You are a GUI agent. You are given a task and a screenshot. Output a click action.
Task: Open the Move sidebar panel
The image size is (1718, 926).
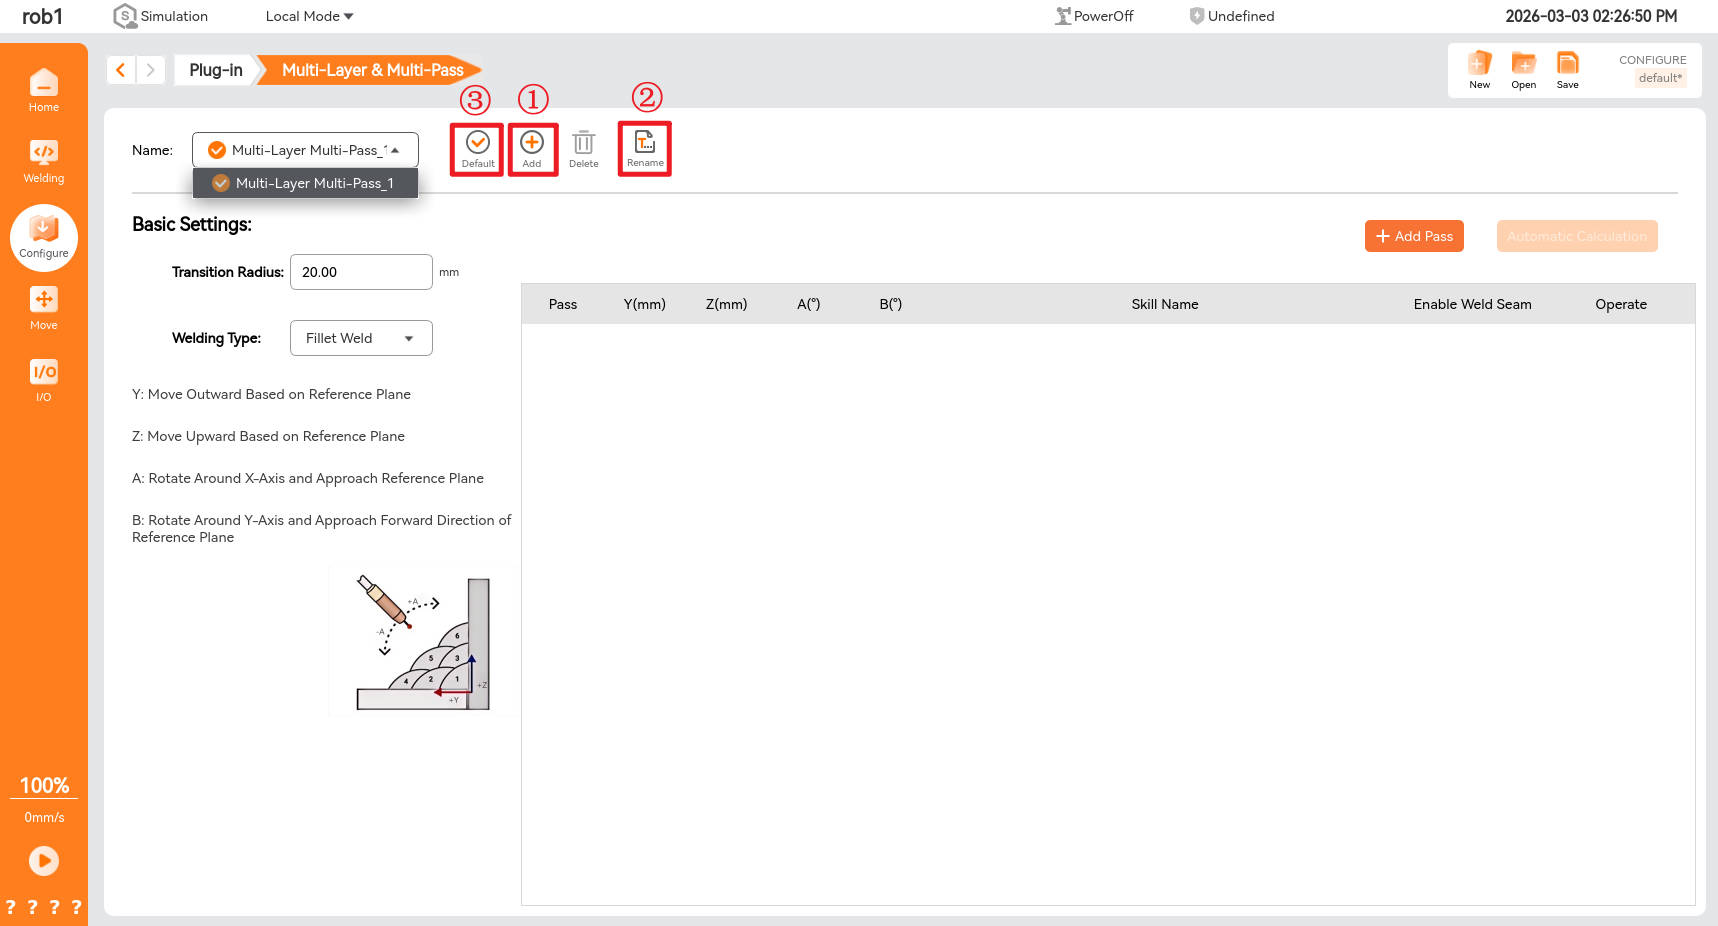tap(43, 308)
